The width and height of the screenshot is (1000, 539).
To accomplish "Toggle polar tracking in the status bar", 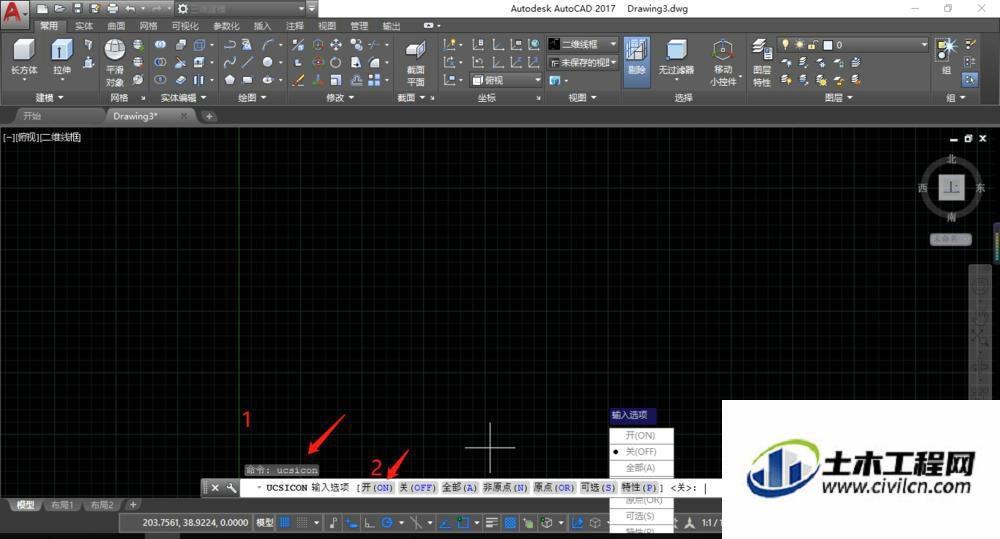I will pos(386,522).
